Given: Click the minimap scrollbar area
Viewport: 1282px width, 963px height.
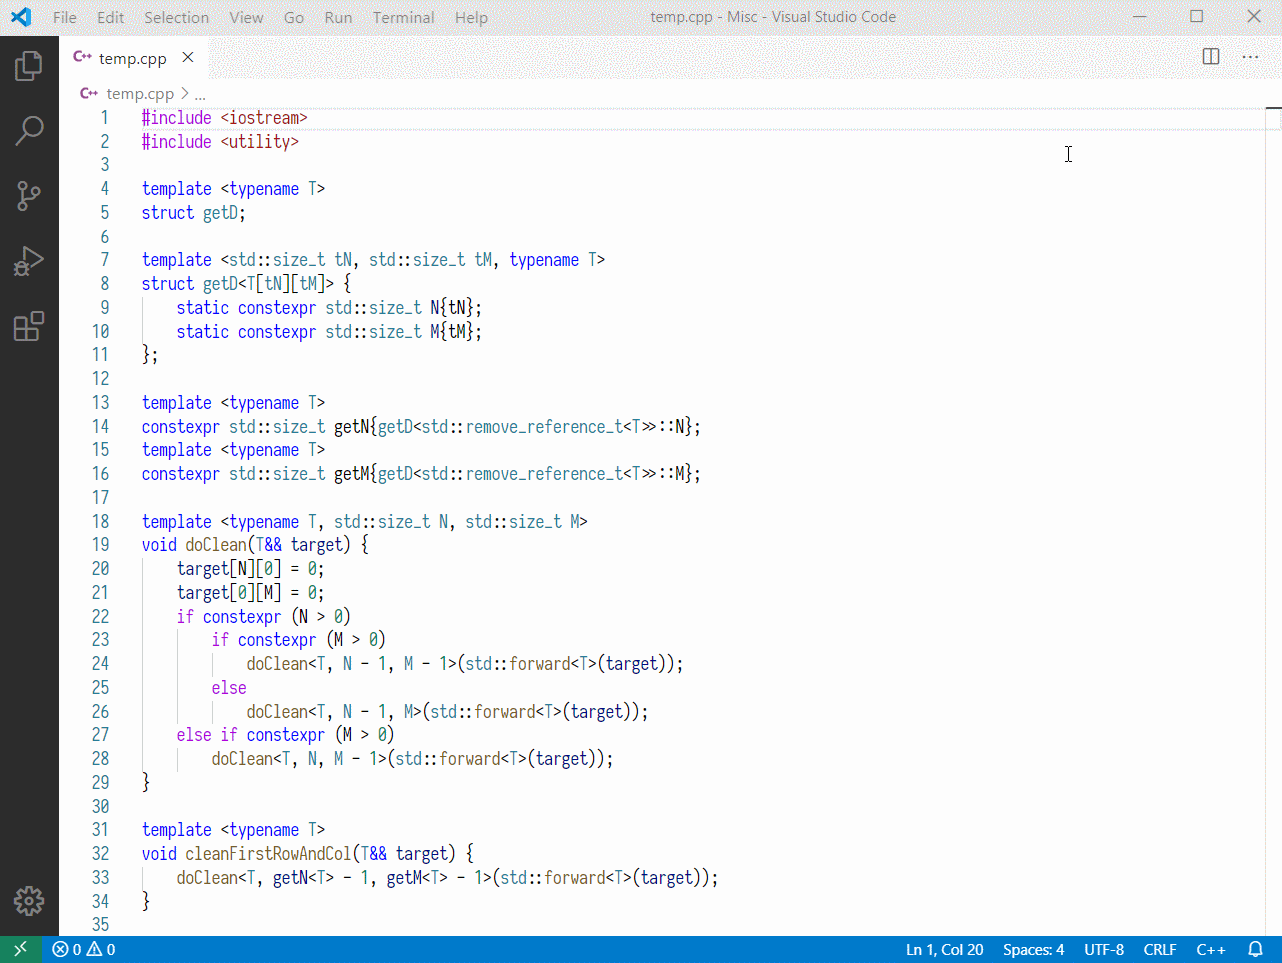Looking at the screenshot, I should point(1272,120).
